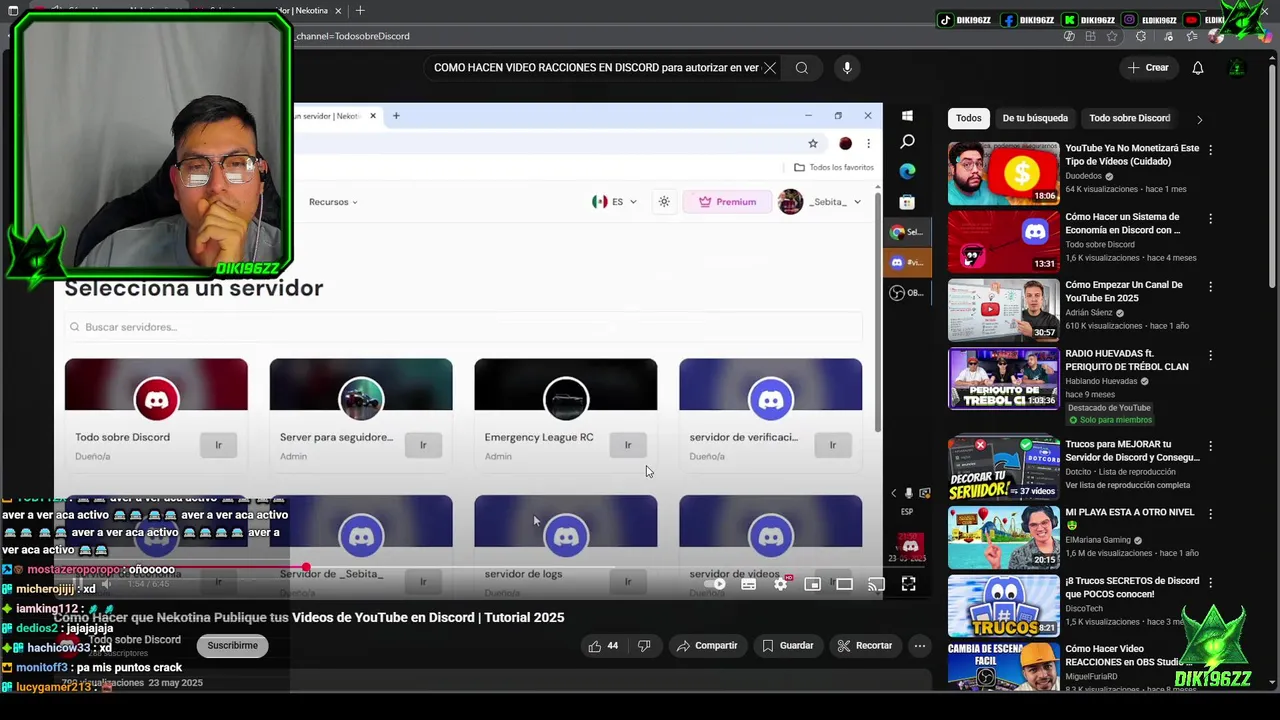Open options for Cómo Empezar Un Canal video
Viewport: 1280px width, 720px height.
coord(1210,287)
